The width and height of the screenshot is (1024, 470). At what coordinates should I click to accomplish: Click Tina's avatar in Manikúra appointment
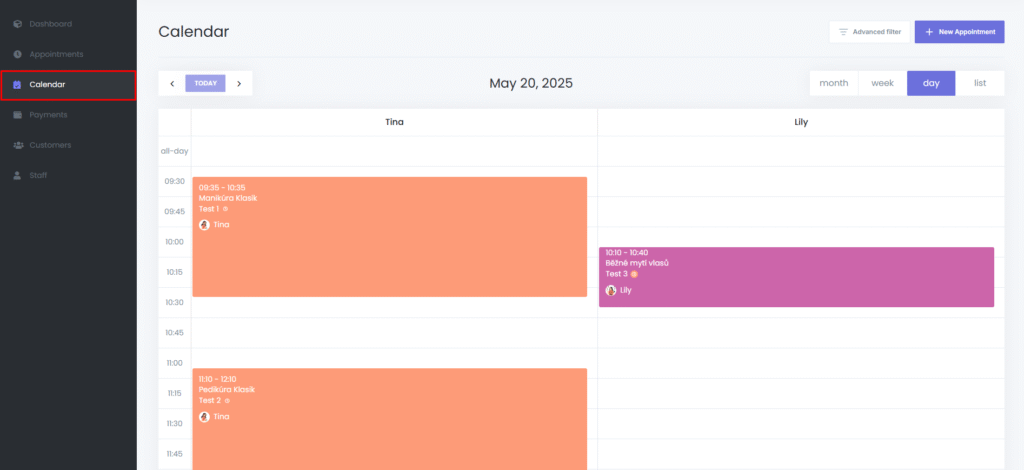(x=204, y=225)
